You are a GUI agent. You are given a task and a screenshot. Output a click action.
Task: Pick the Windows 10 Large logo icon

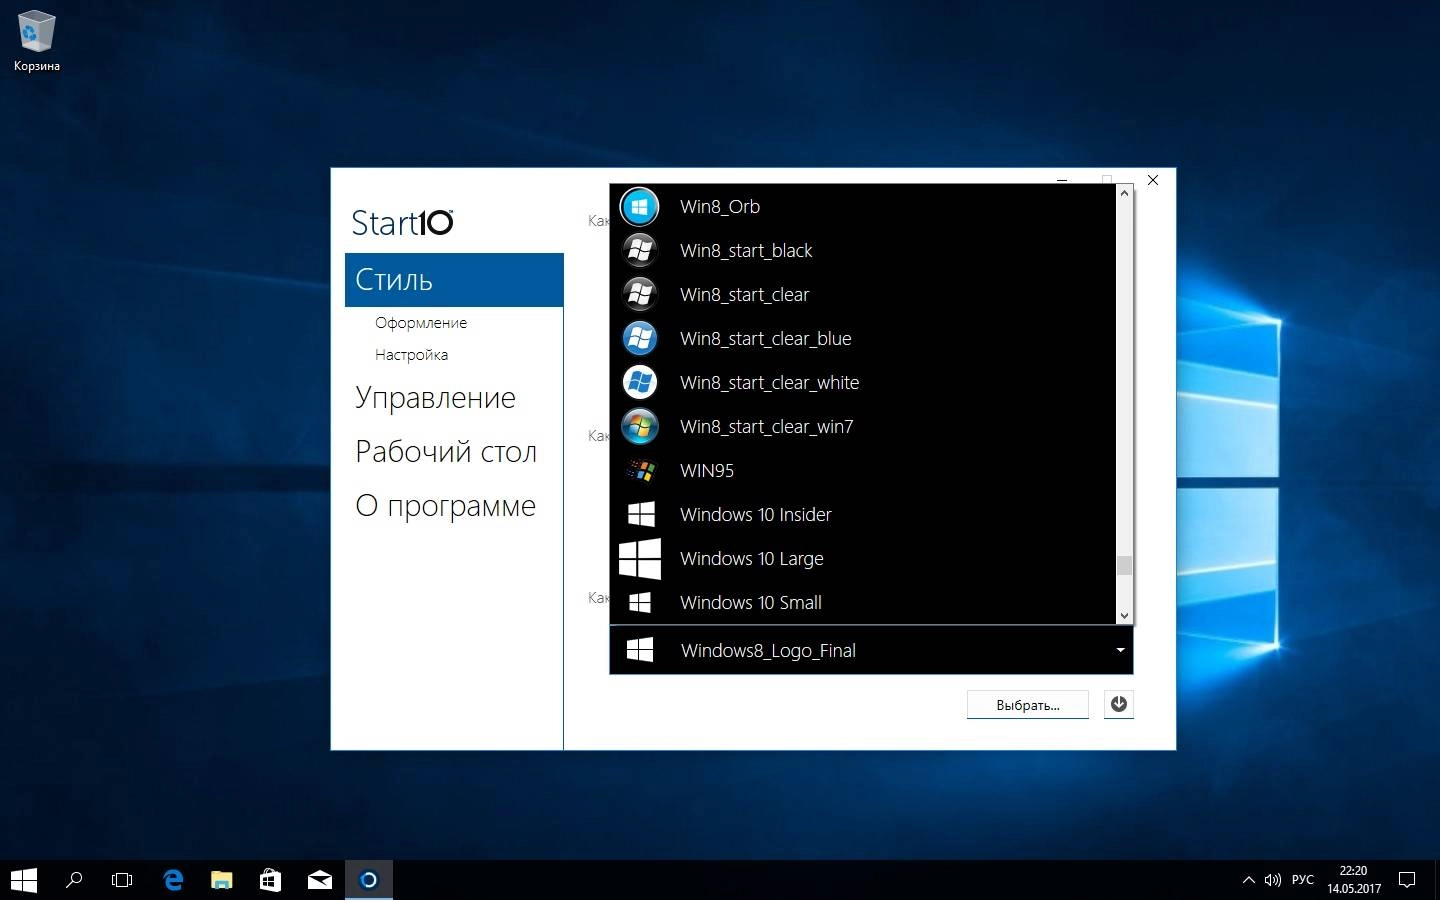[640, 558]
